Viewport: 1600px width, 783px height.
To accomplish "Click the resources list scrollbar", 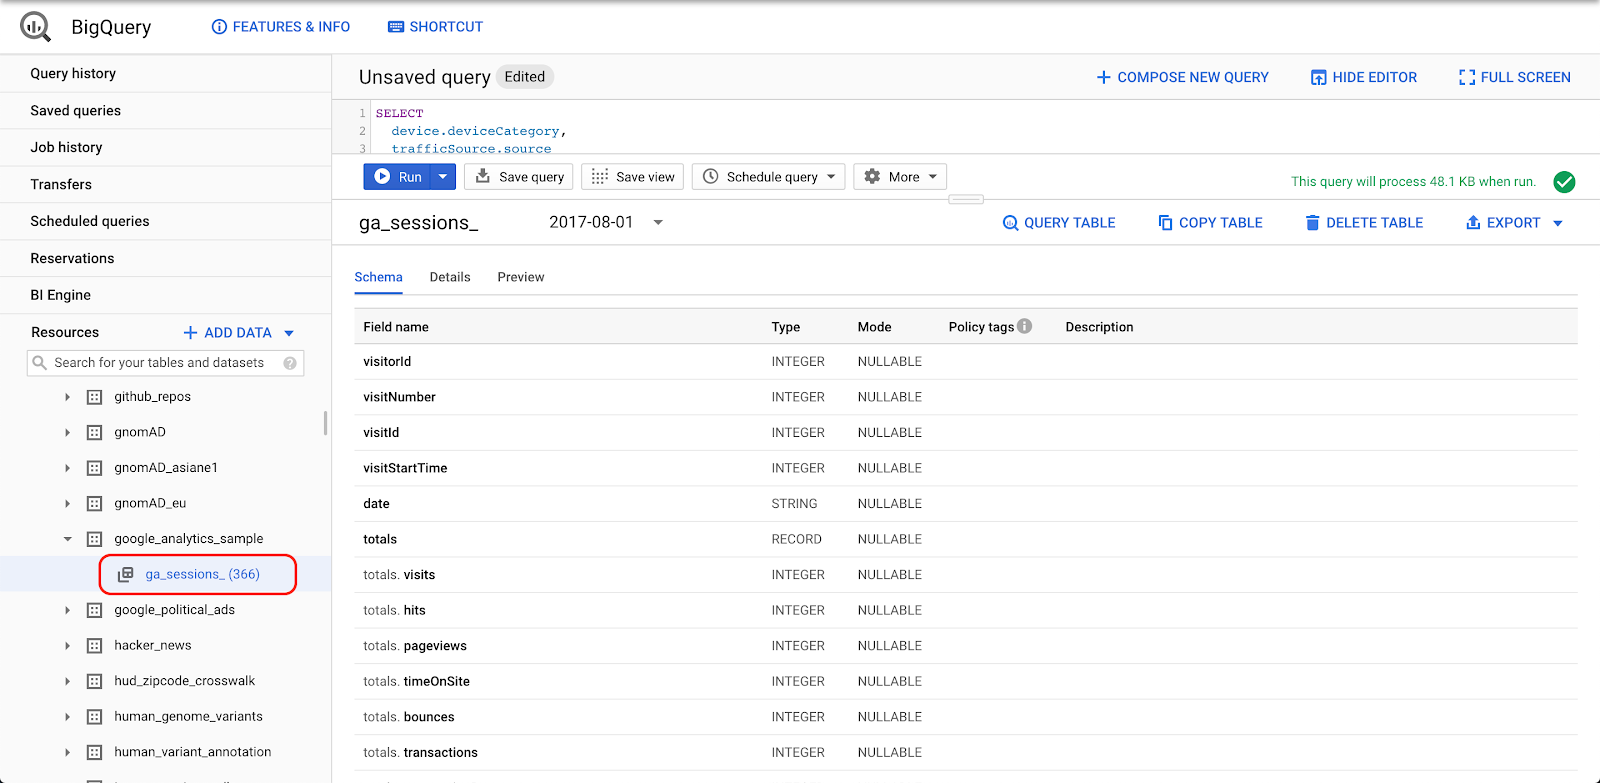I will 325,423.
